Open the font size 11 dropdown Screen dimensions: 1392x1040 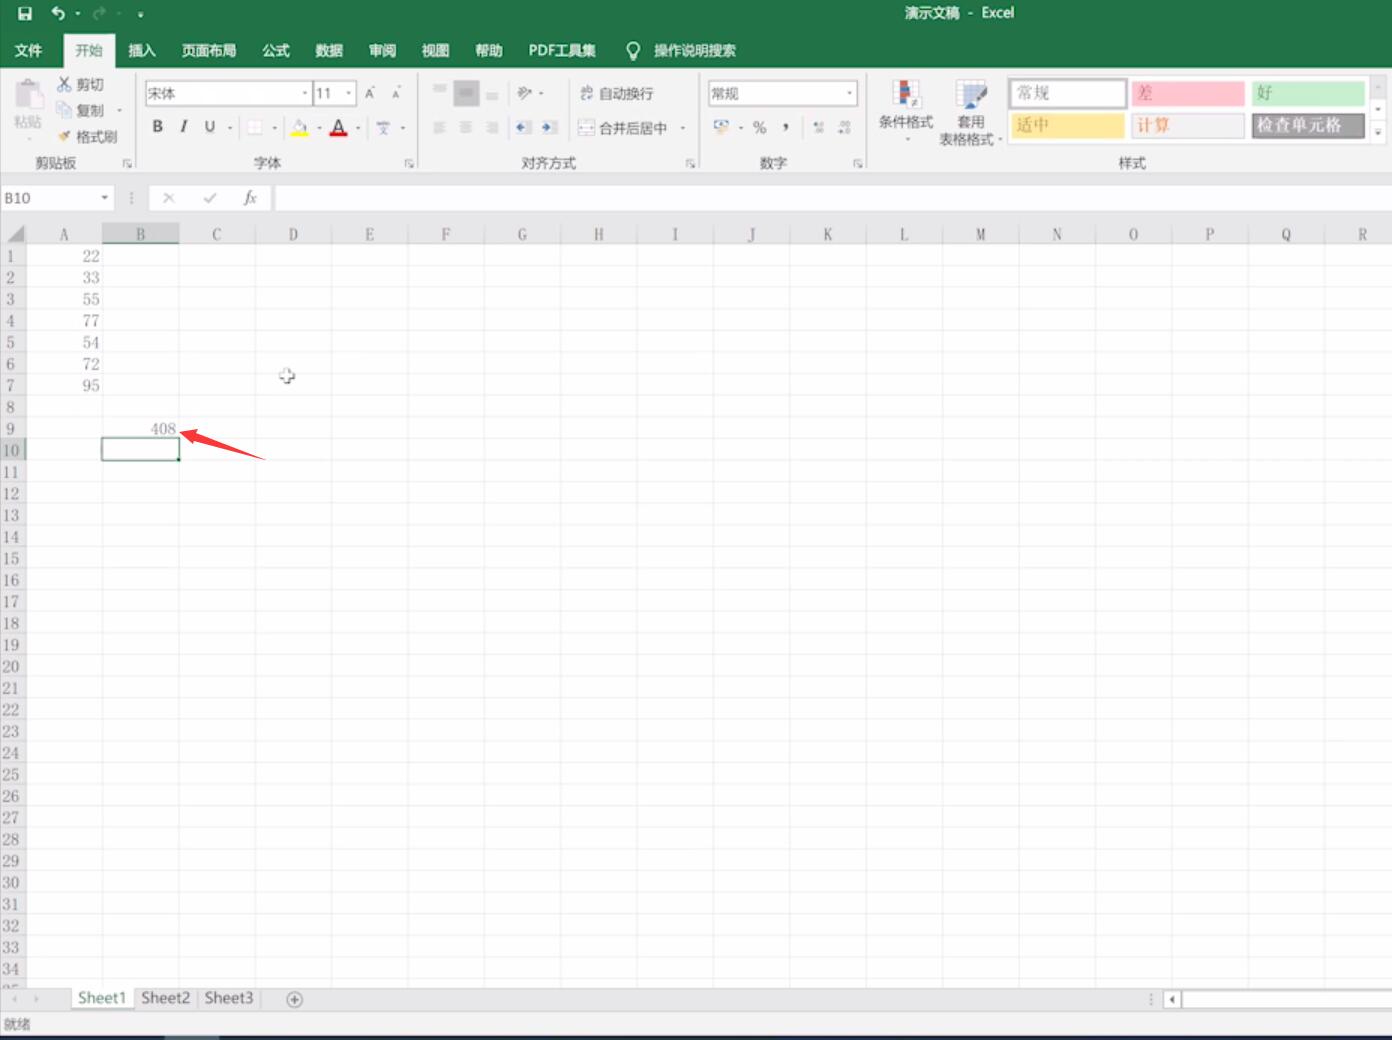tap(349, 93)
